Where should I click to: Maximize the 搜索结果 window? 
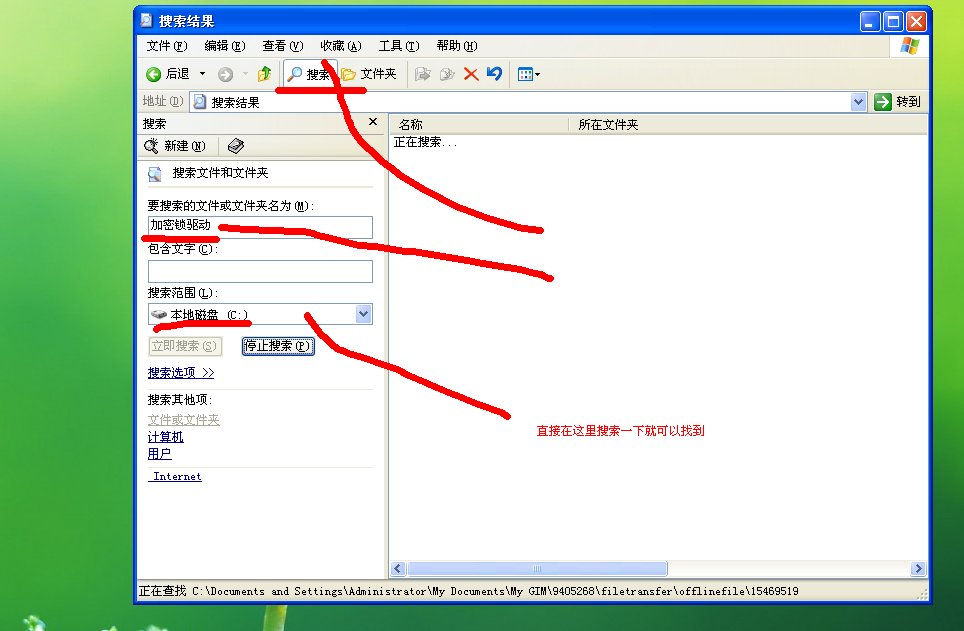click(x=893, y=22)
